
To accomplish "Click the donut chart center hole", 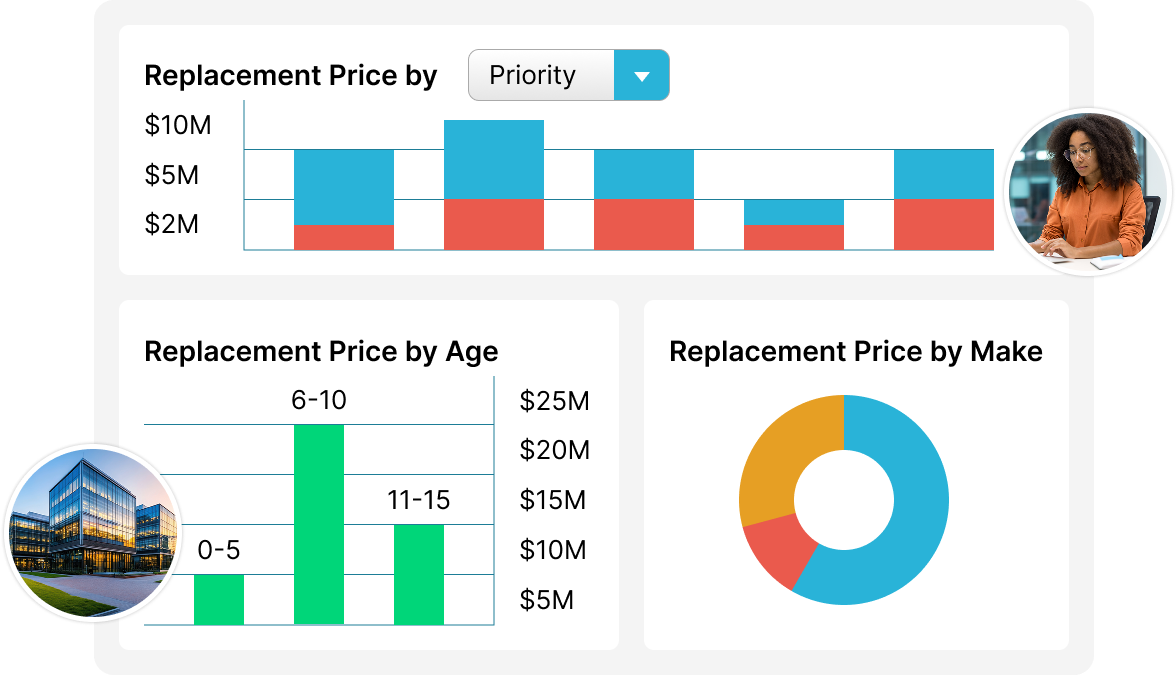I will [844, 500].
